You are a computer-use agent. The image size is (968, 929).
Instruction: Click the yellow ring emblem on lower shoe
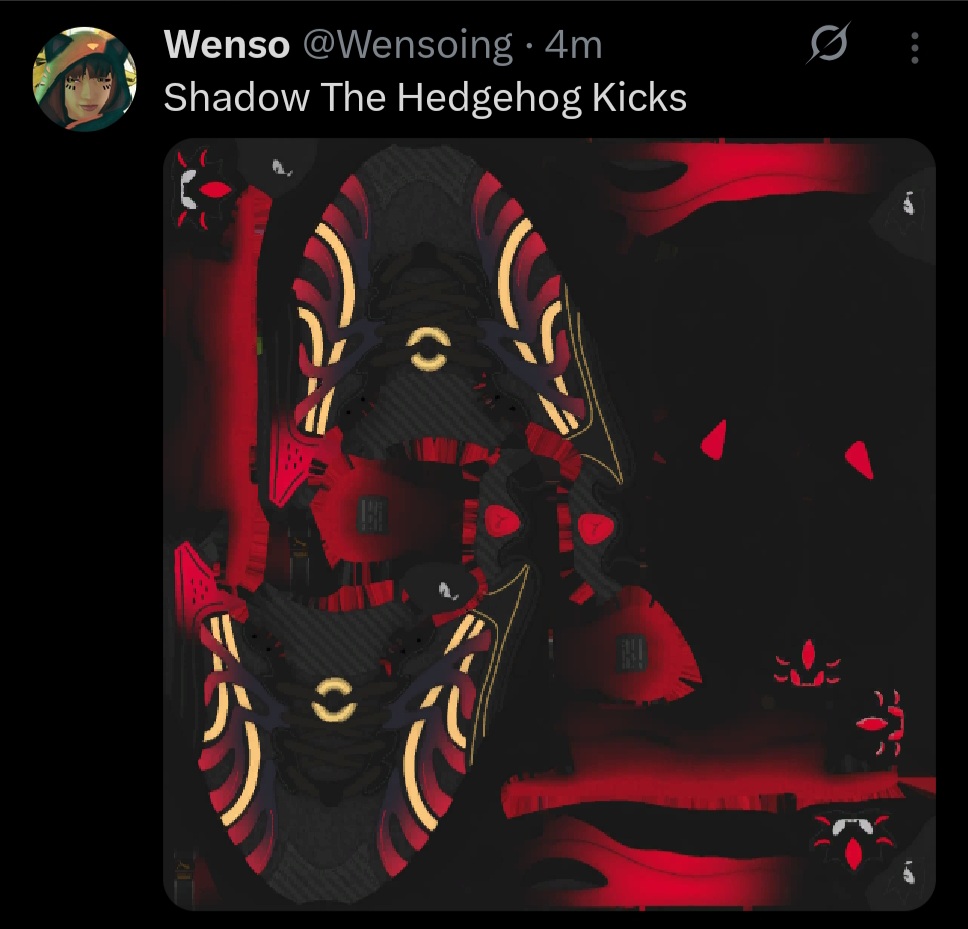333,700
